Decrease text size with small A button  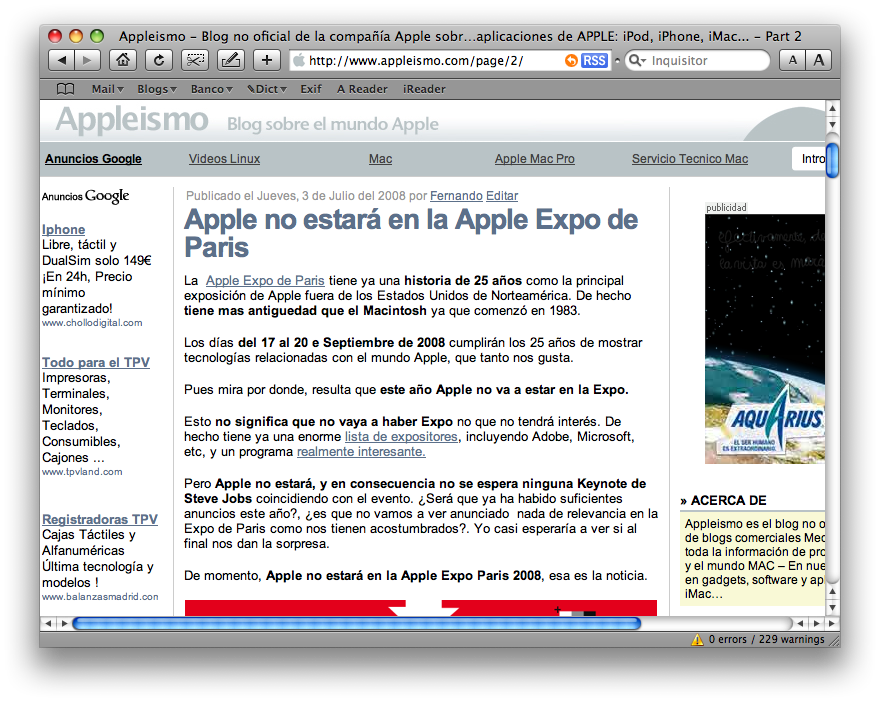pyautogui.click(x=792, y=60)
